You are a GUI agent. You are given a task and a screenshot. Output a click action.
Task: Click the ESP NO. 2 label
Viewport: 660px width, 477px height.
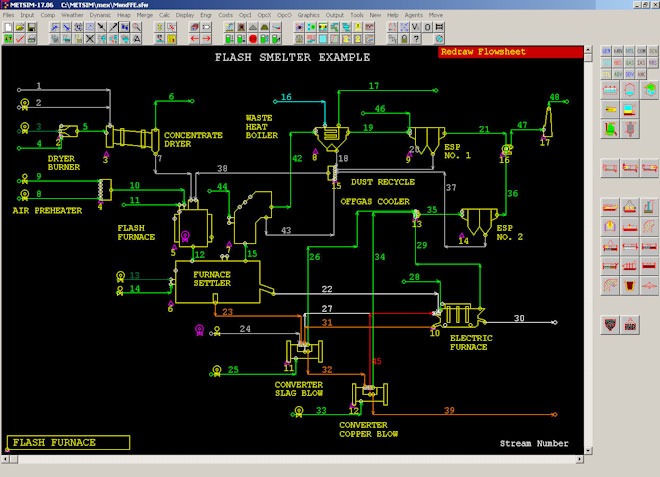pyautogui.click(x=510, y=232)
